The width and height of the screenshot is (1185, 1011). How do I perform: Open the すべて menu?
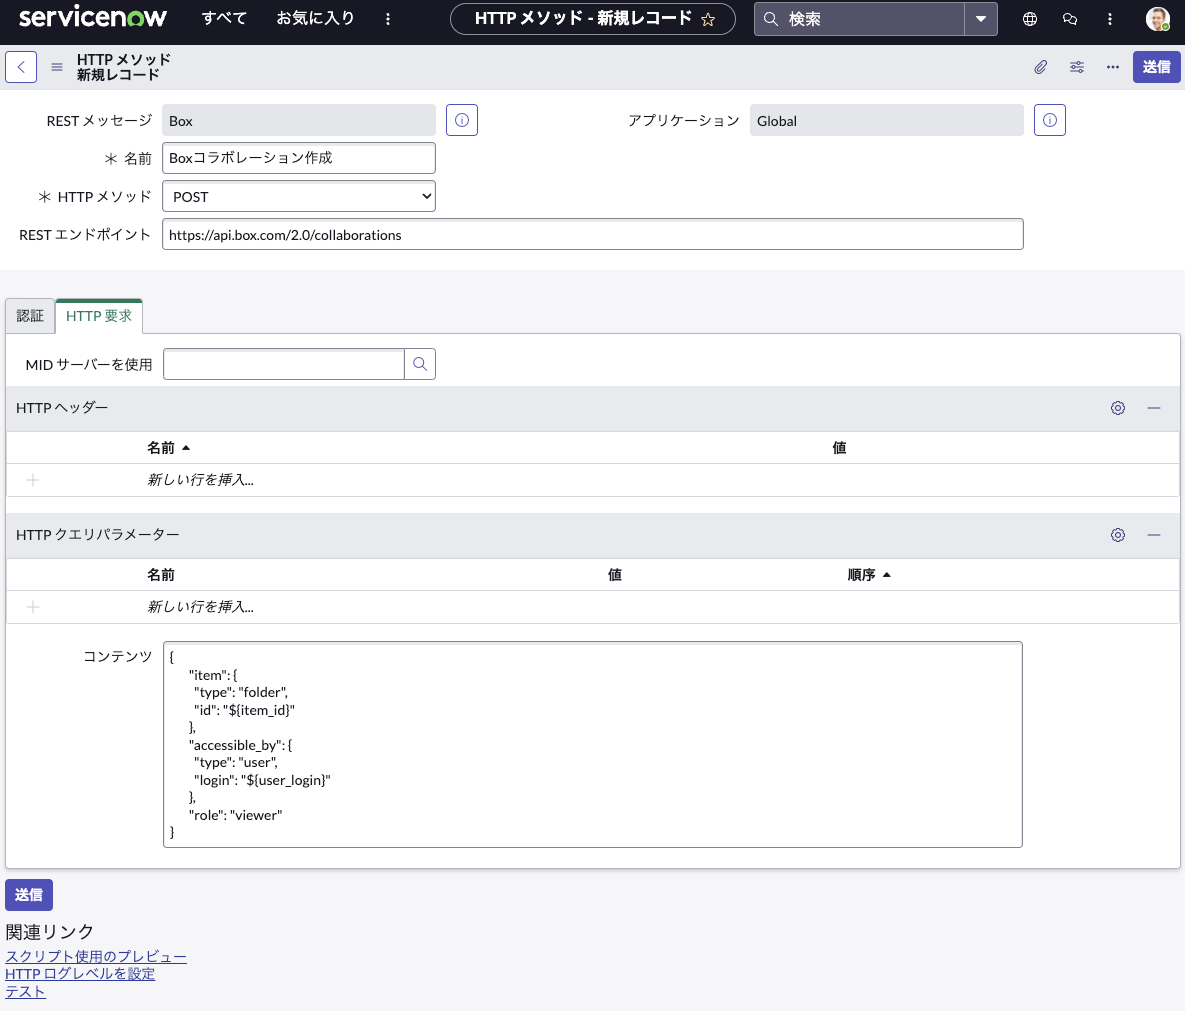click(224, 18)
